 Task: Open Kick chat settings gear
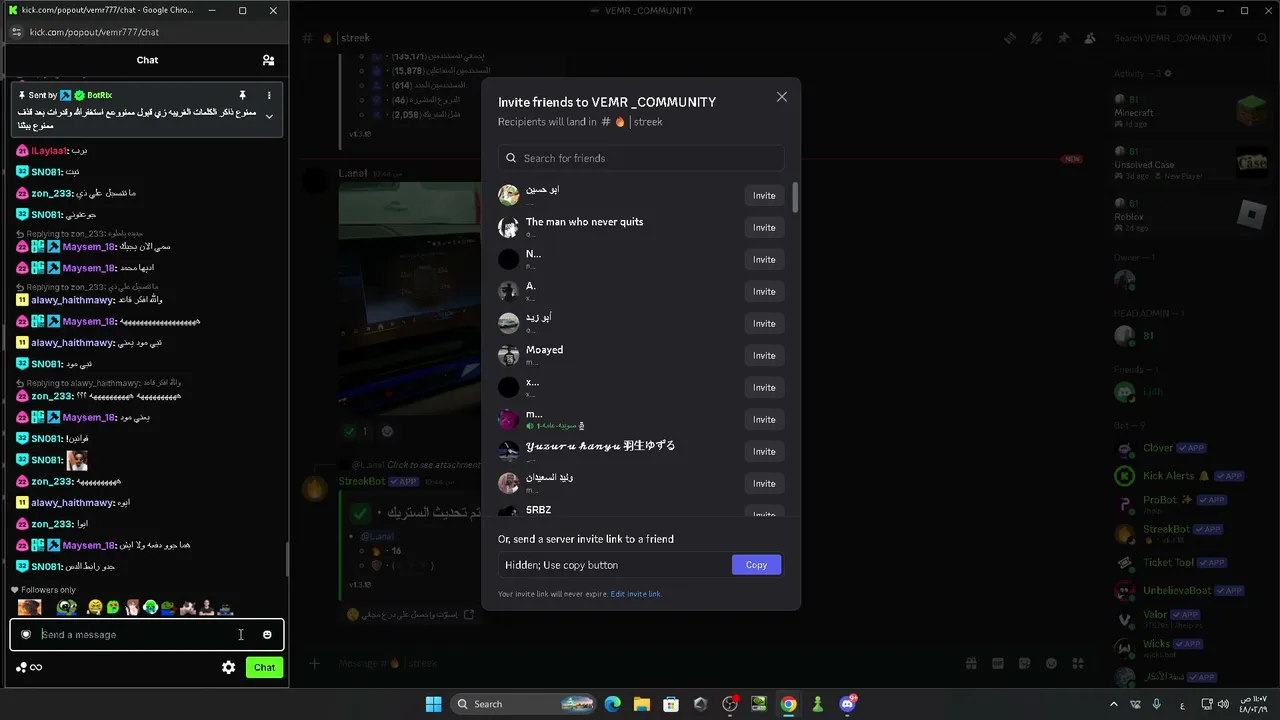point(229,667)
